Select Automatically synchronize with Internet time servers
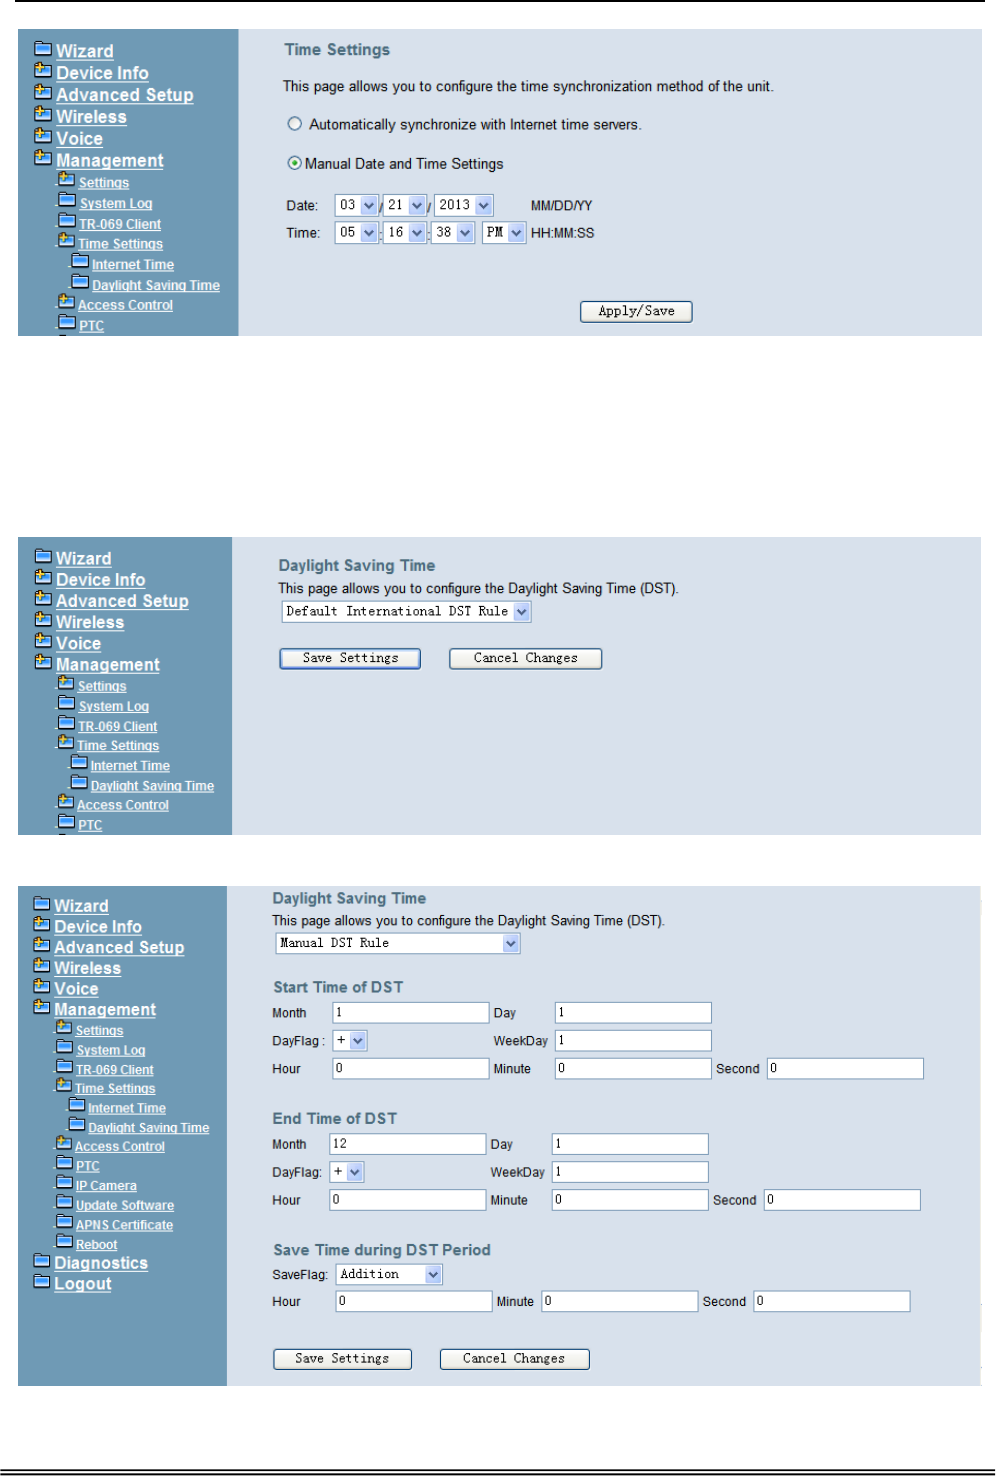This screenshot has width=996, height=1476. 294,124
